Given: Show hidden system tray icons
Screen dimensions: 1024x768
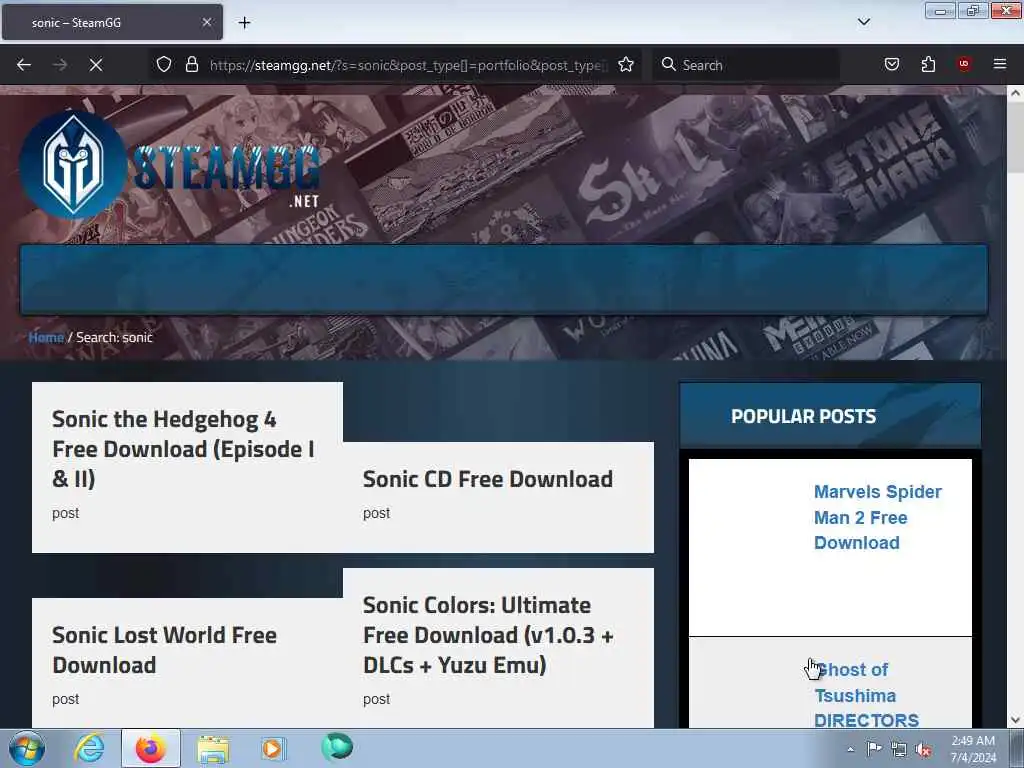Looking at the screenshot, I should pos(850,749).
